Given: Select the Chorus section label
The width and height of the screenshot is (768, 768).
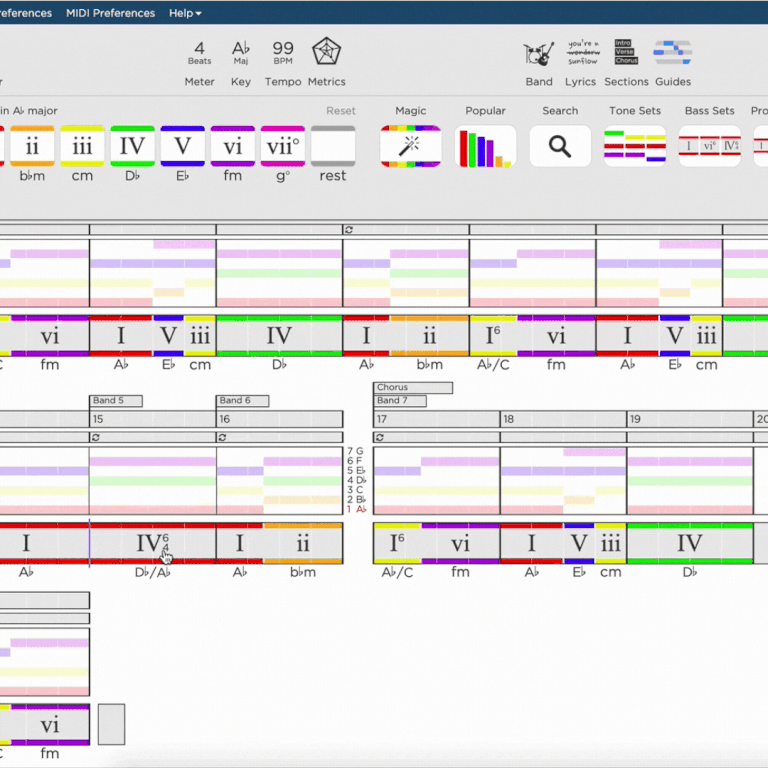Looking at the screenshot, I should [x=413, y=387].
